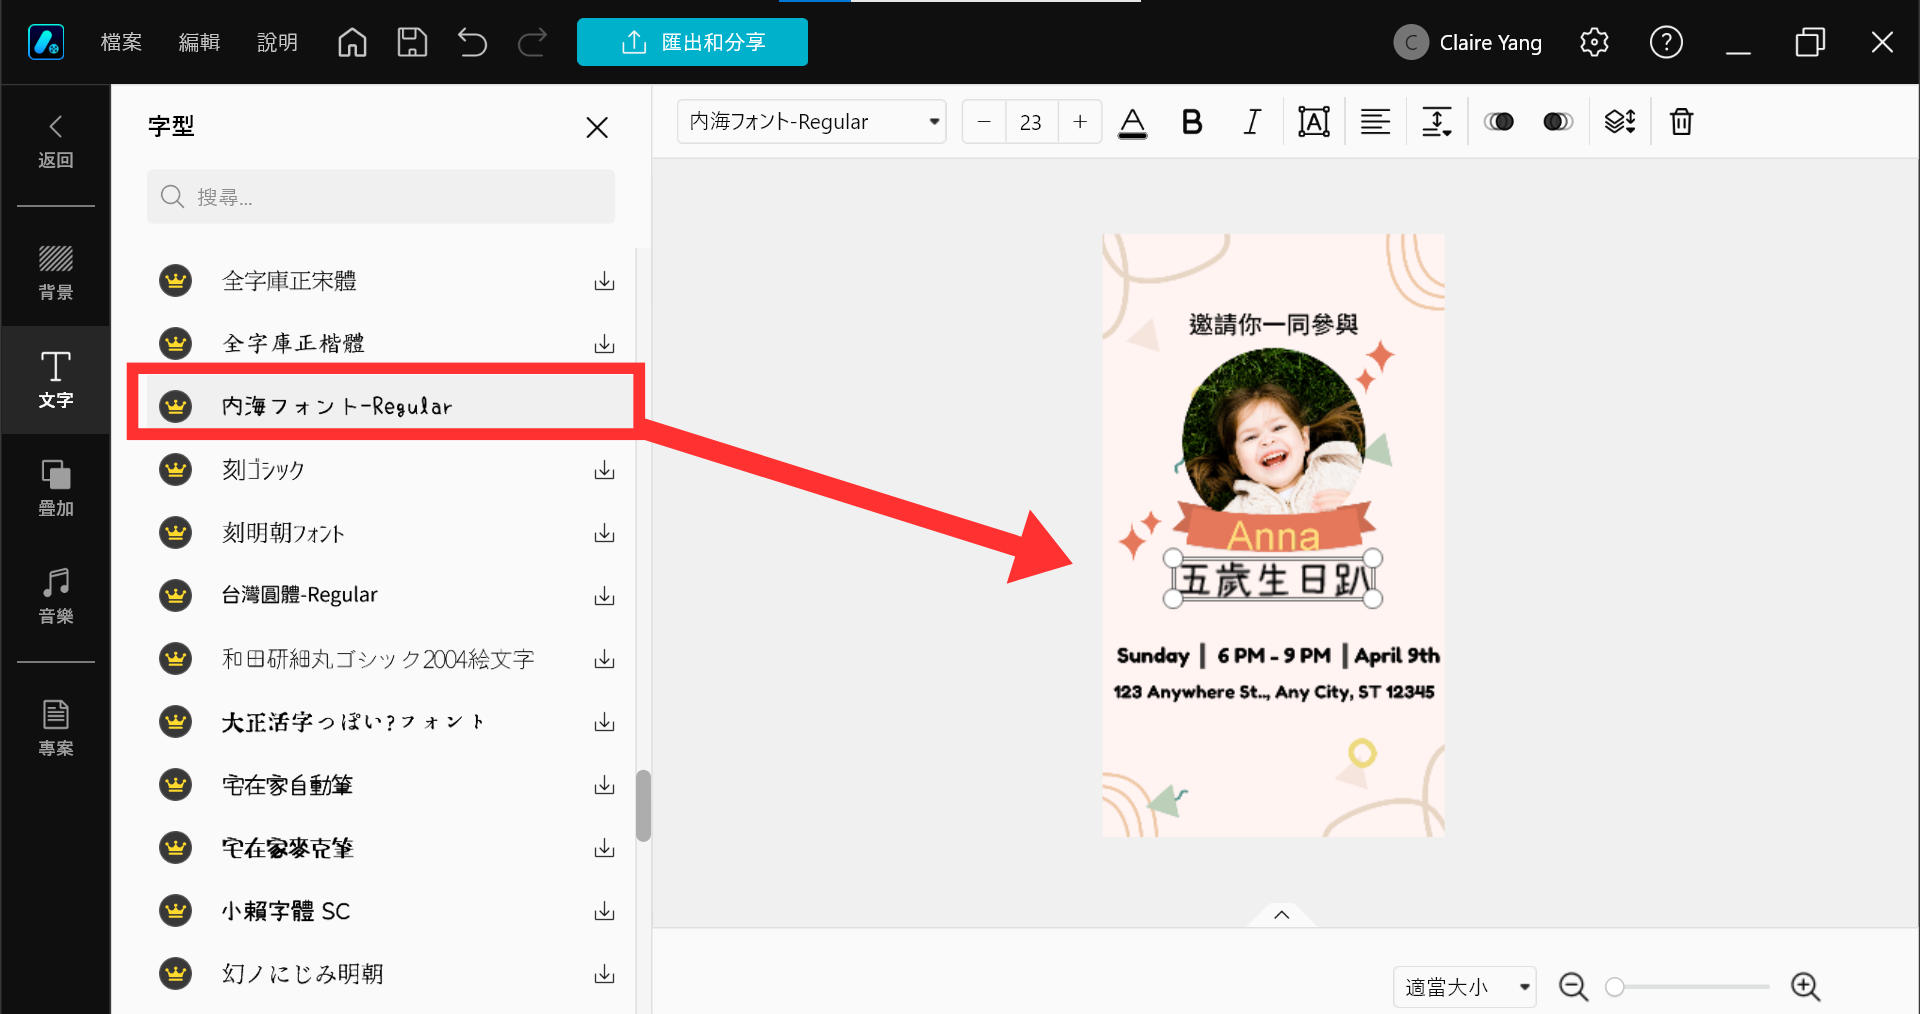The width and height of the screenshot is (1920, 1014).
Task: Open Claire Yang account profile
Action: coord(1467,42)
